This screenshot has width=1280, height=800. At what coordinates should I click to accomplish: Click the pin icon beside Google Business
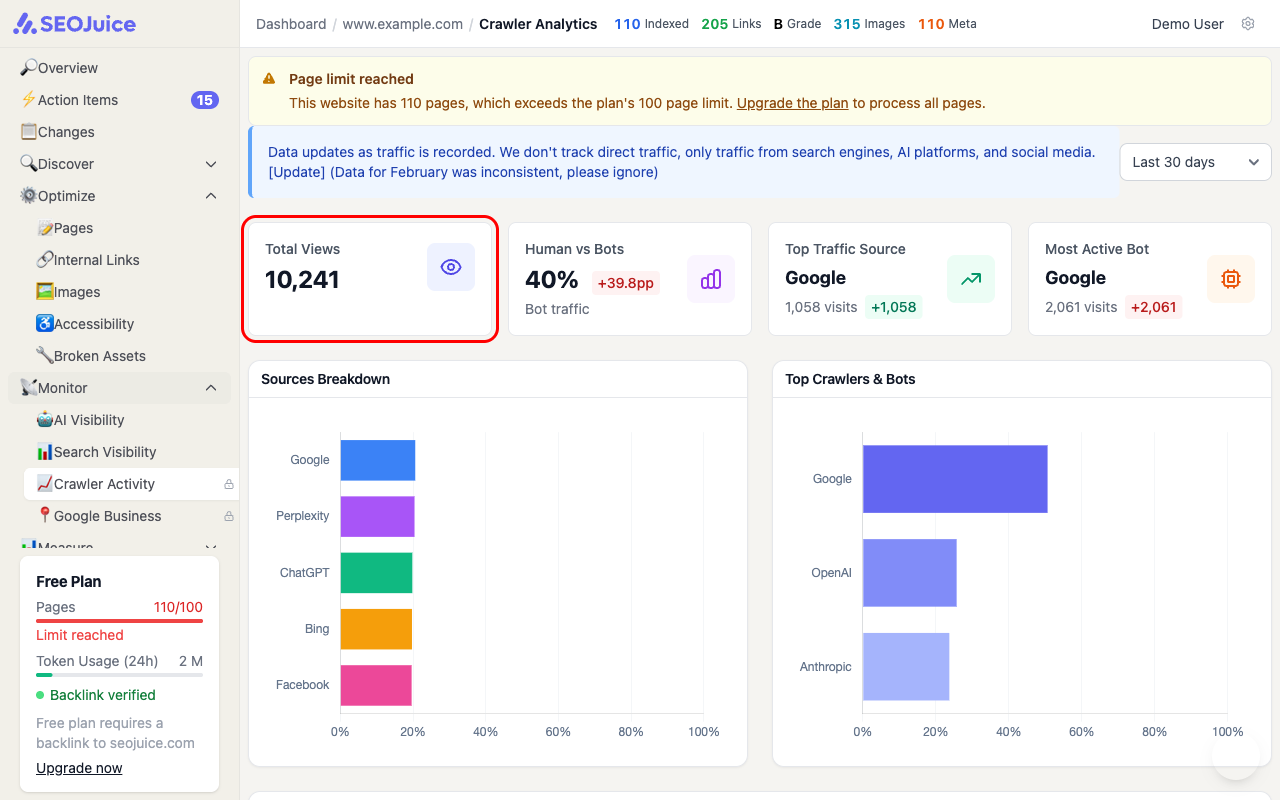coord(45,516)
